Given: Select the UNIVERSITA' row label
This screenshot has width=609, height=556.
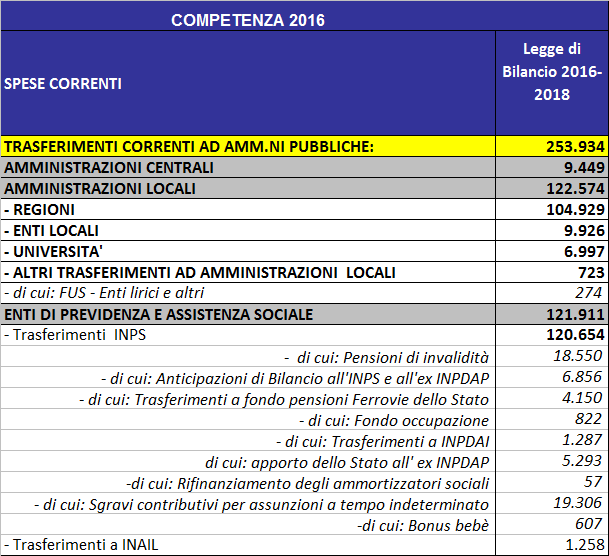Looking at the screenshot, I should tap(52, 251).
